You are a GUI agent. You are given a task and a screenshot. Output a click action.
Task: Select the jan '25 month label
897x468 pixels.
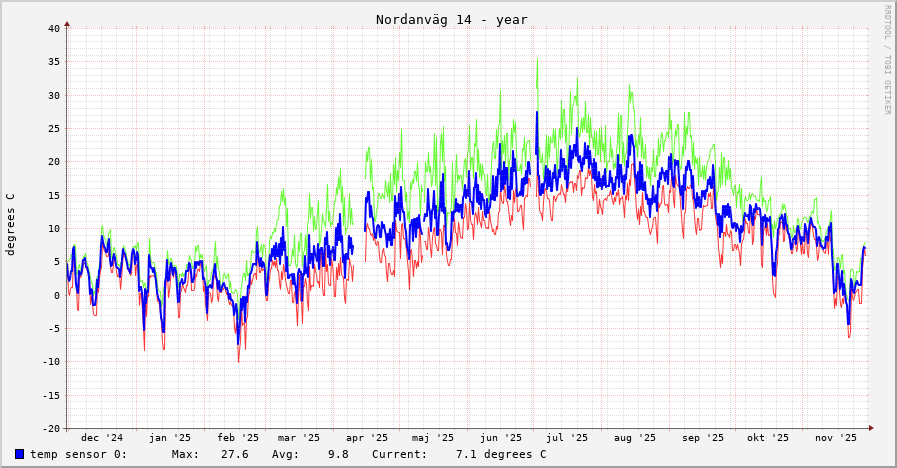pos(170,437)
